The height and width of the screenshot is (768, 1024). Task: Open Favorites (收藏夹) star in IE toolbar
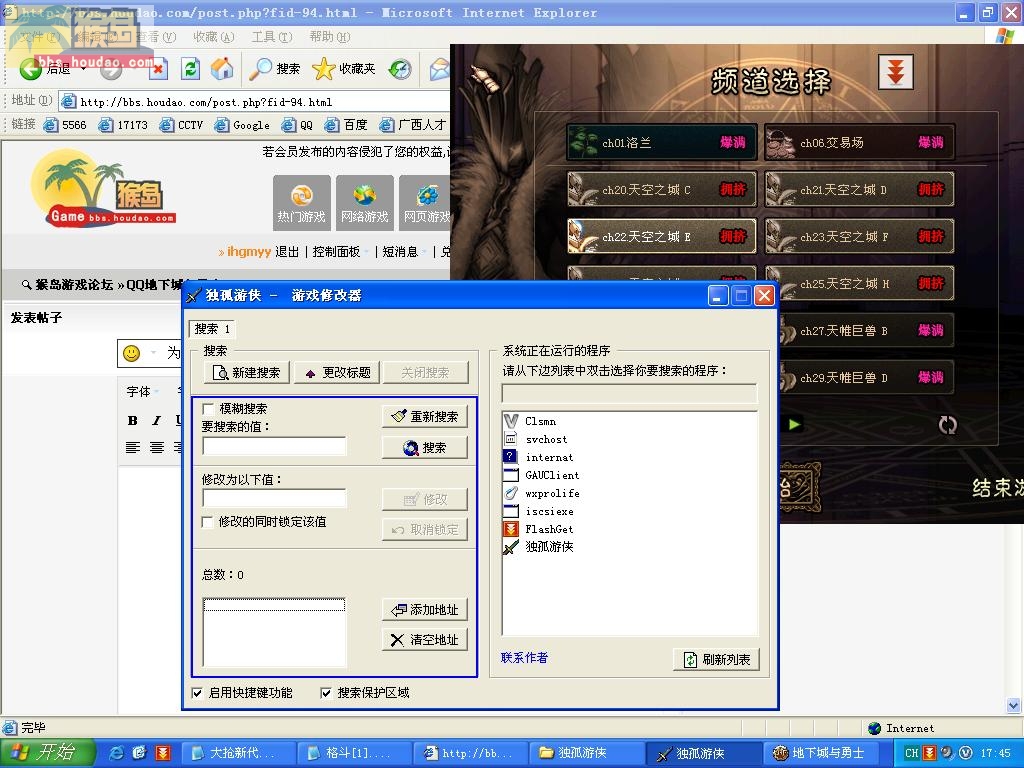pyautogui.click(x=344, y=69)
